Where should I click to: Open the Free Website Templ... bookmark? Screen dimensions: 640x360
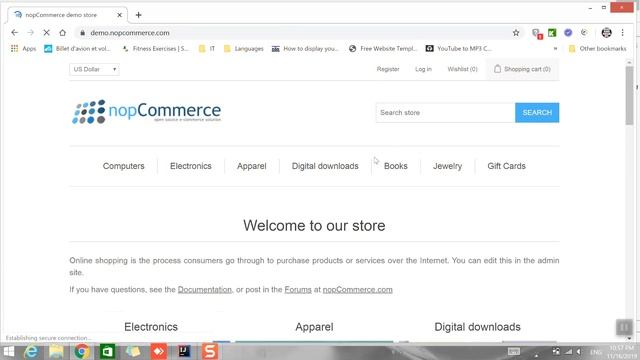[383, 49]
